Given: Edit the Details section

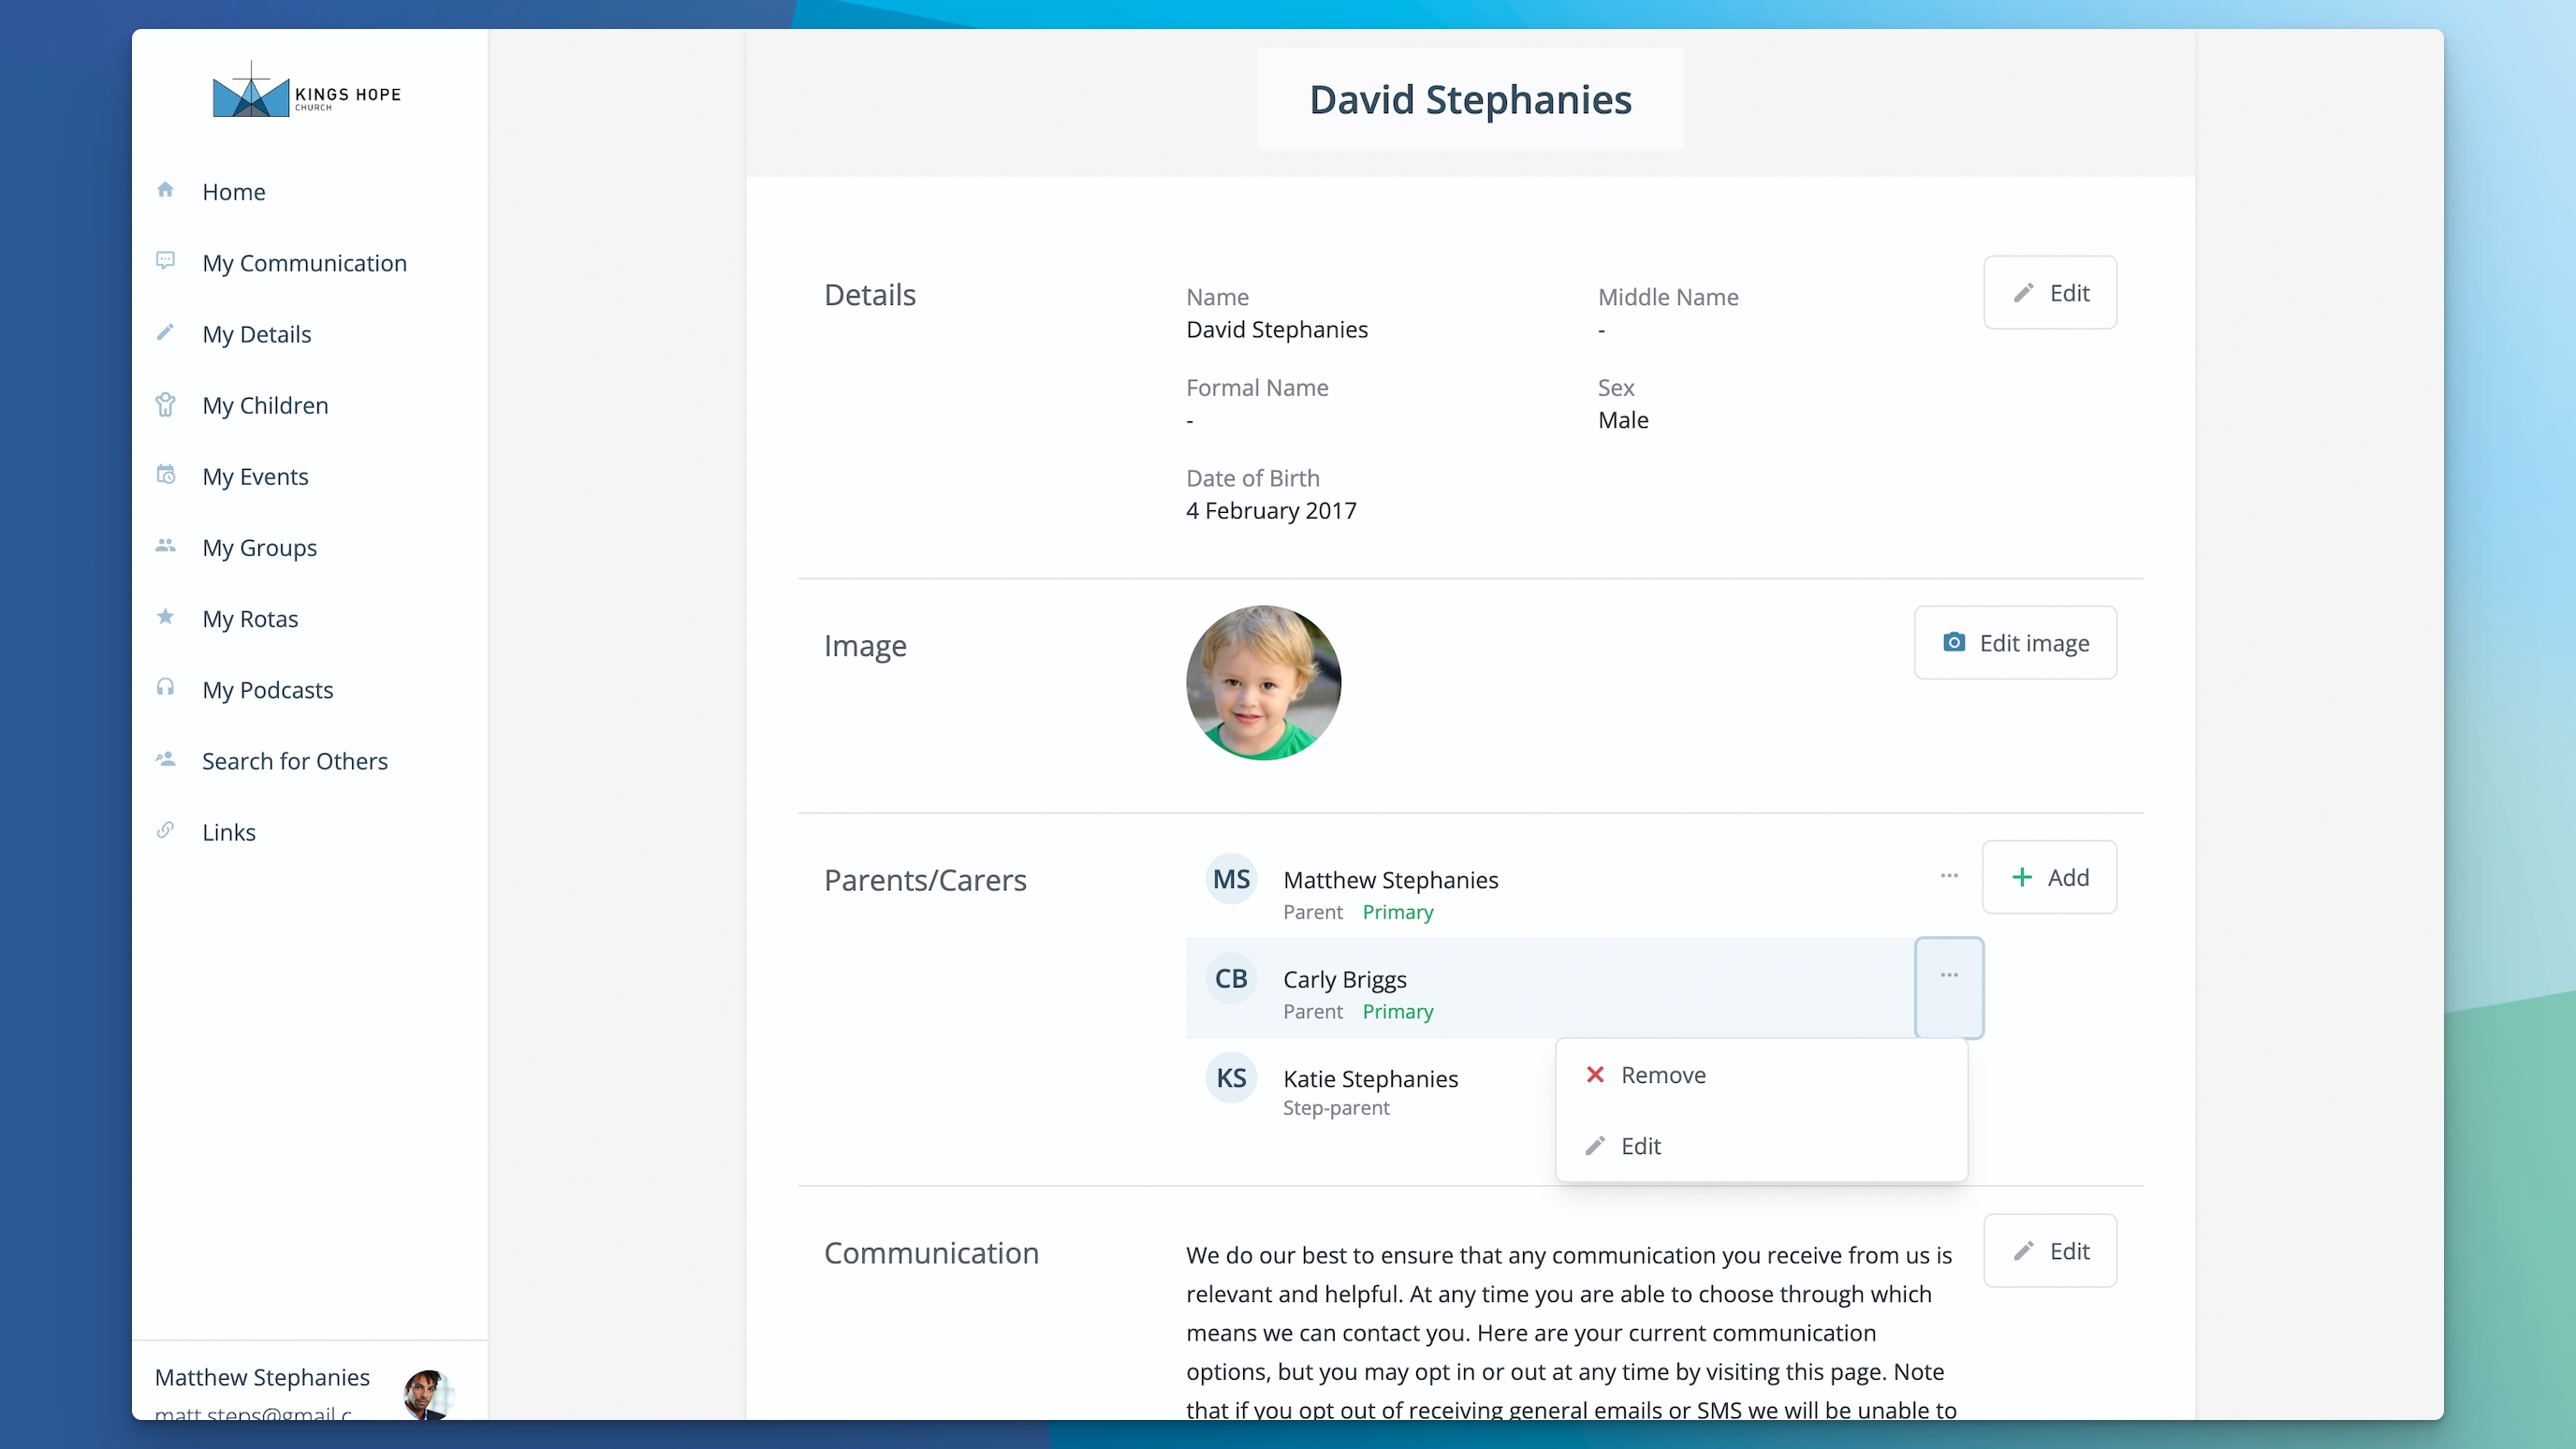Looking at the screenshot, I should click(x=2050, y=292).
